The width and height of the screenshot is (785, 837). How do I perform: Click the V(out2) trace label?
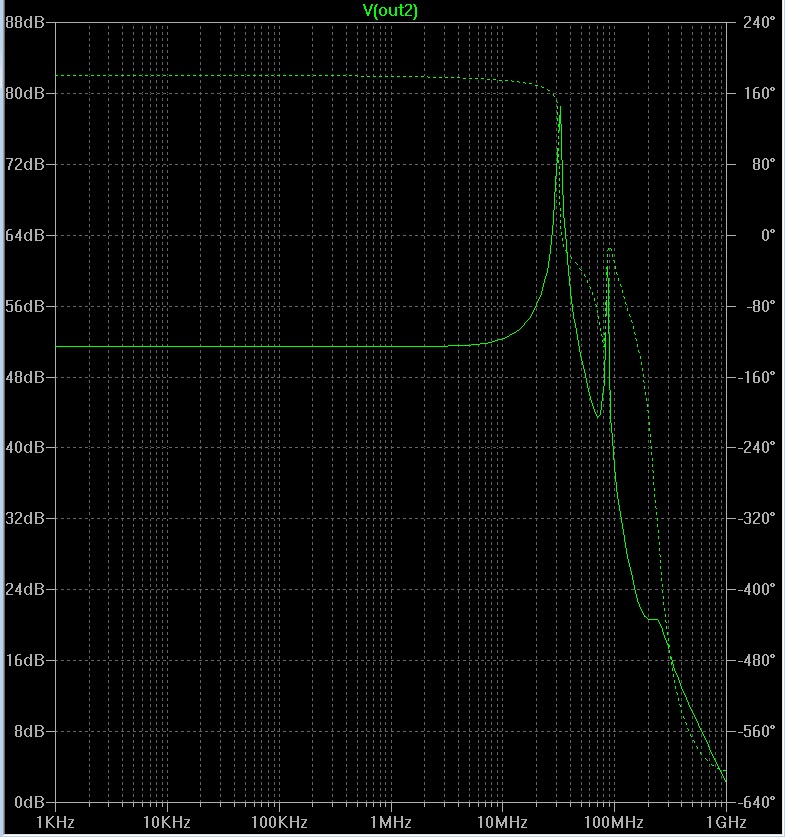390,10
